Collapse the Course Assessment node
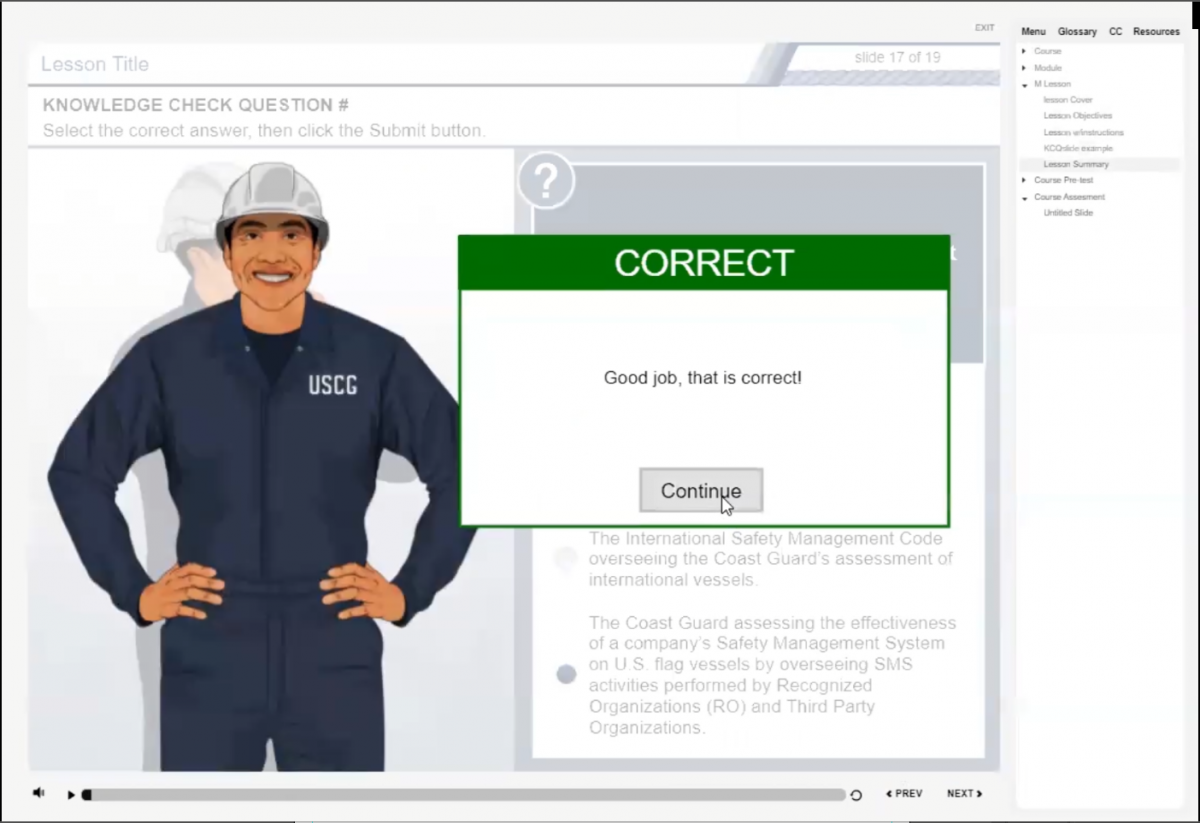The image size is (1200, 823). tap(1024, 198)
